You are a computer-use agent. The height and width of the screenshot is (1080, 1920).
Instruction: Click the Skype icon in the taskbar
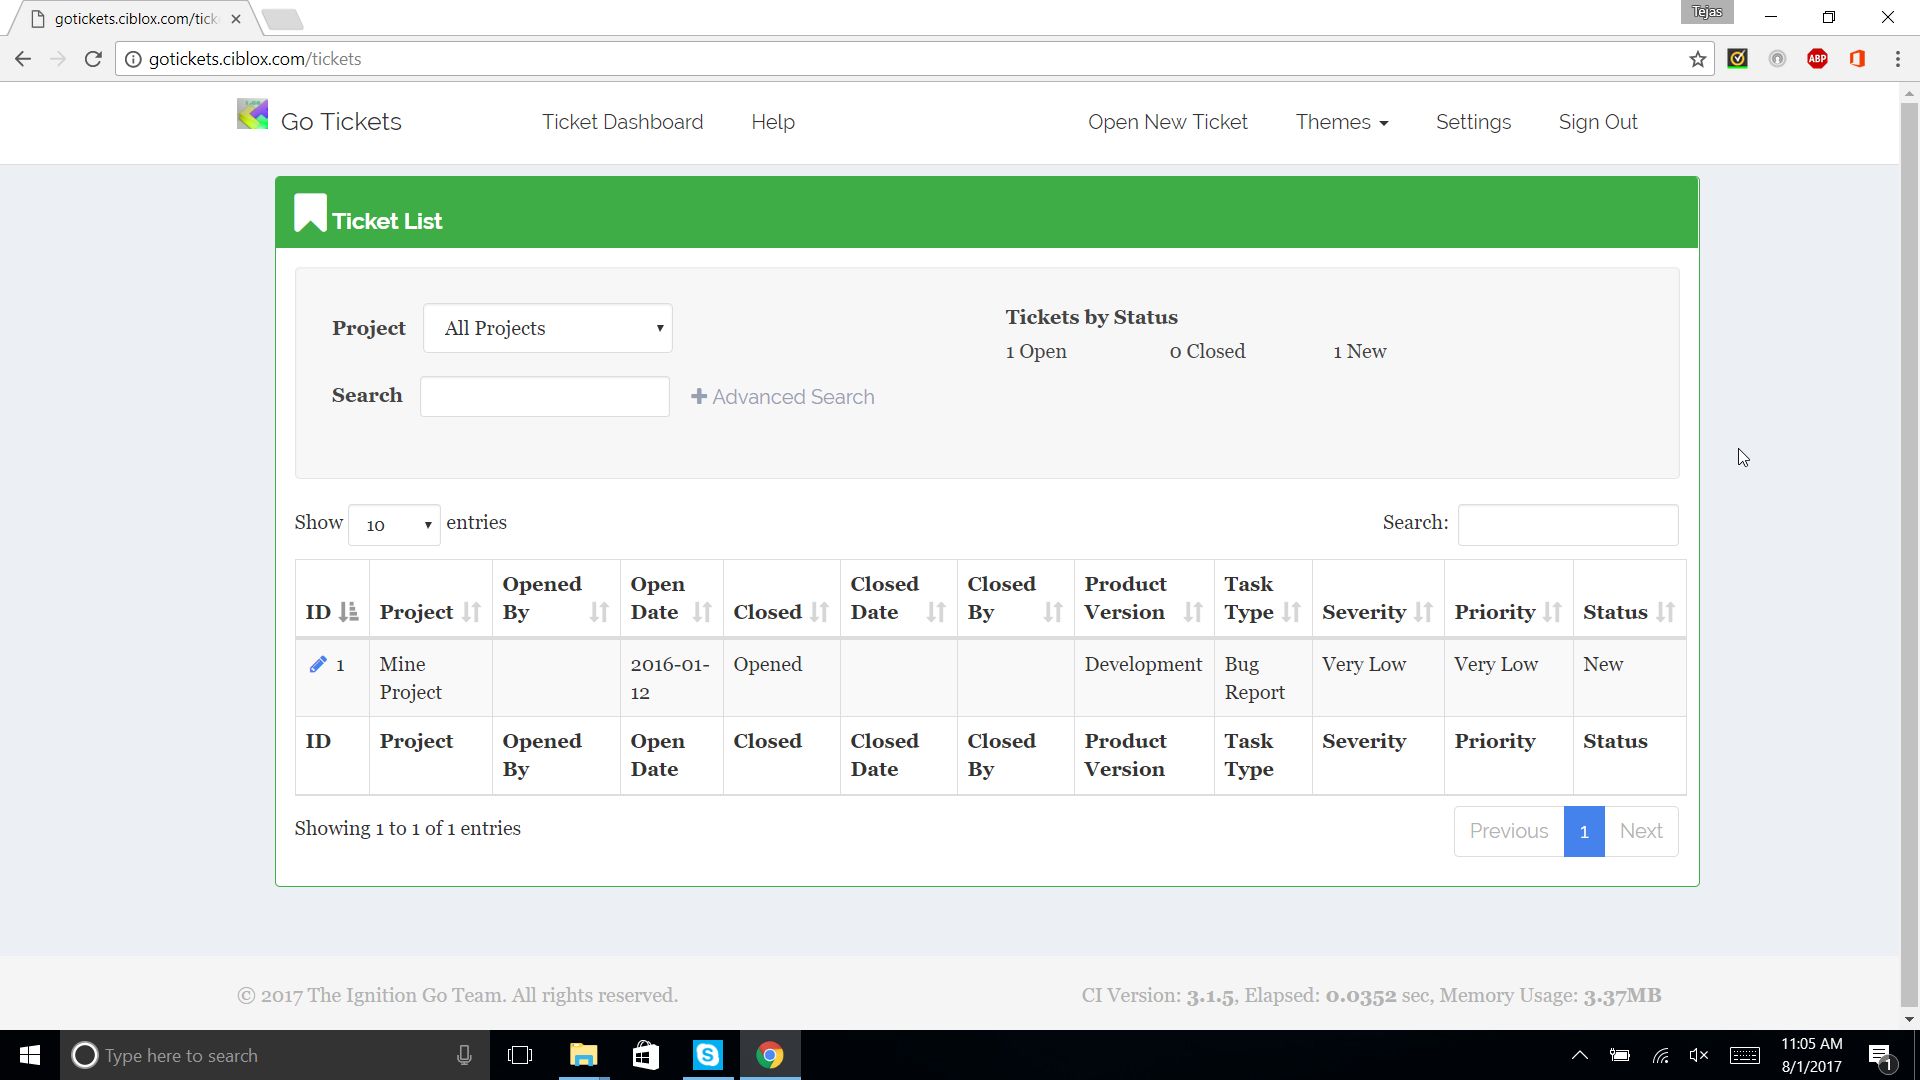pos(708,1055)
